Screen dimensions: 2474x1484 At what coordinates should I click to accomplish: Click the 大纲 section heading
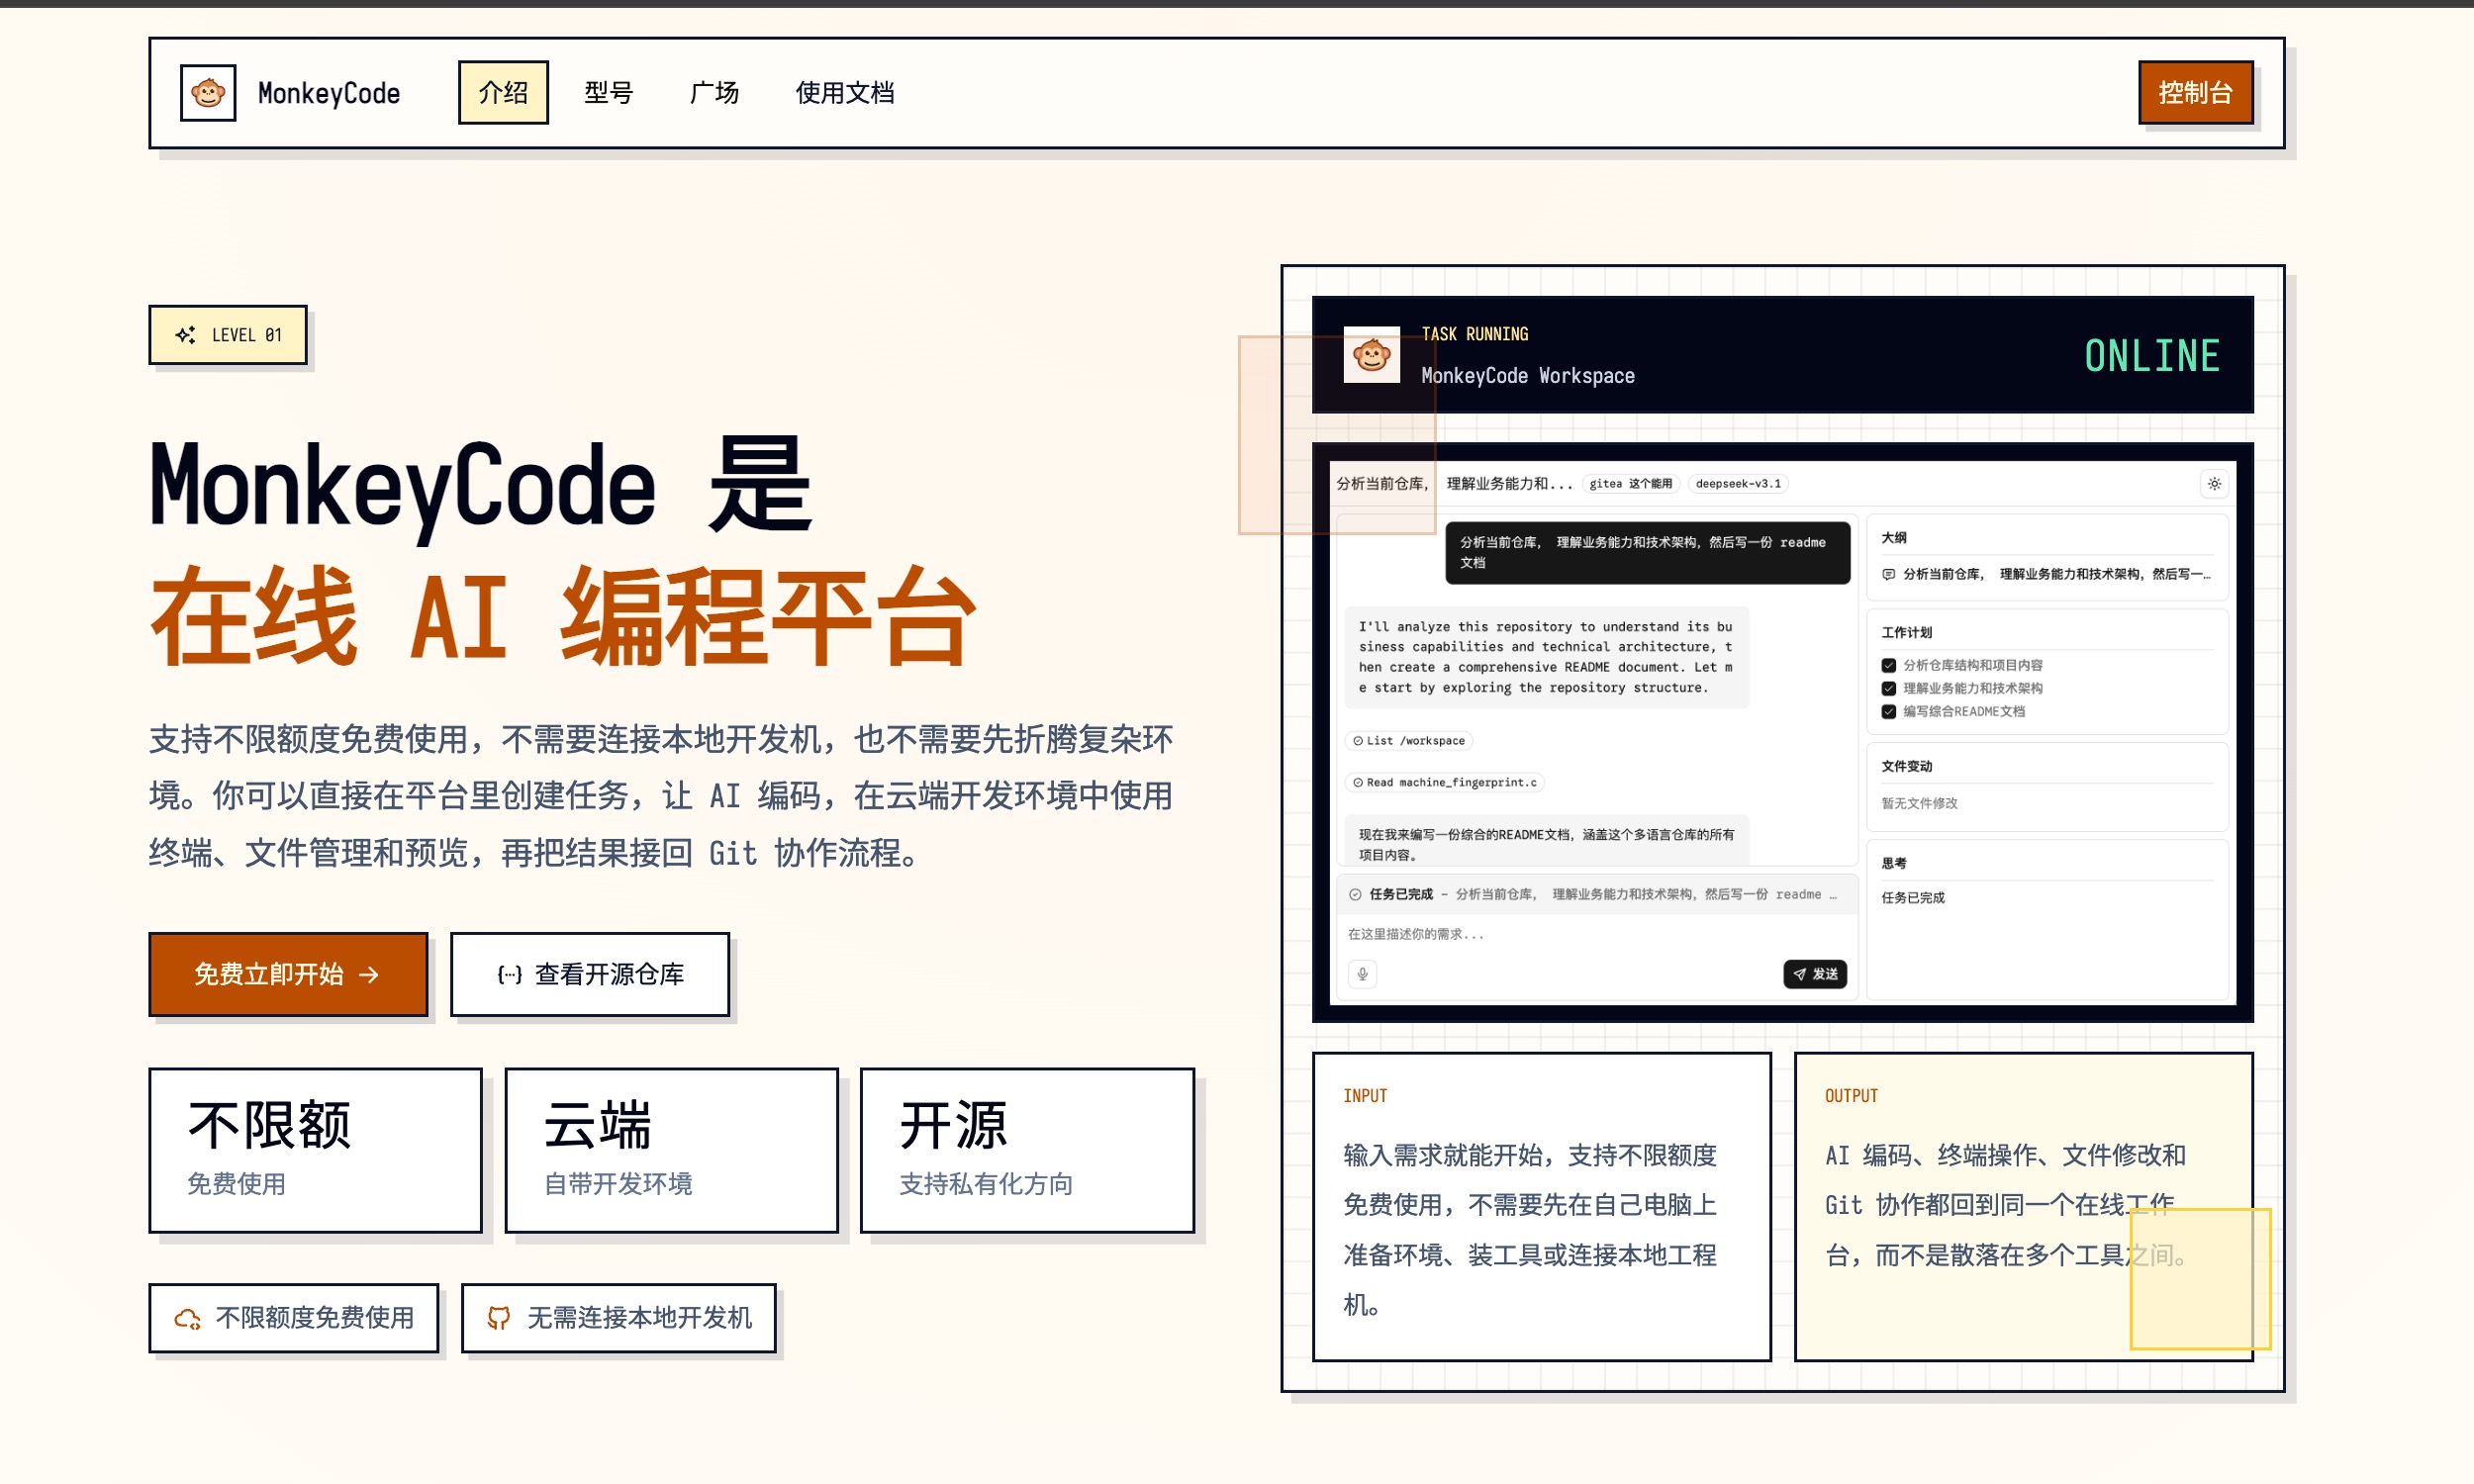pos(1893,538)
